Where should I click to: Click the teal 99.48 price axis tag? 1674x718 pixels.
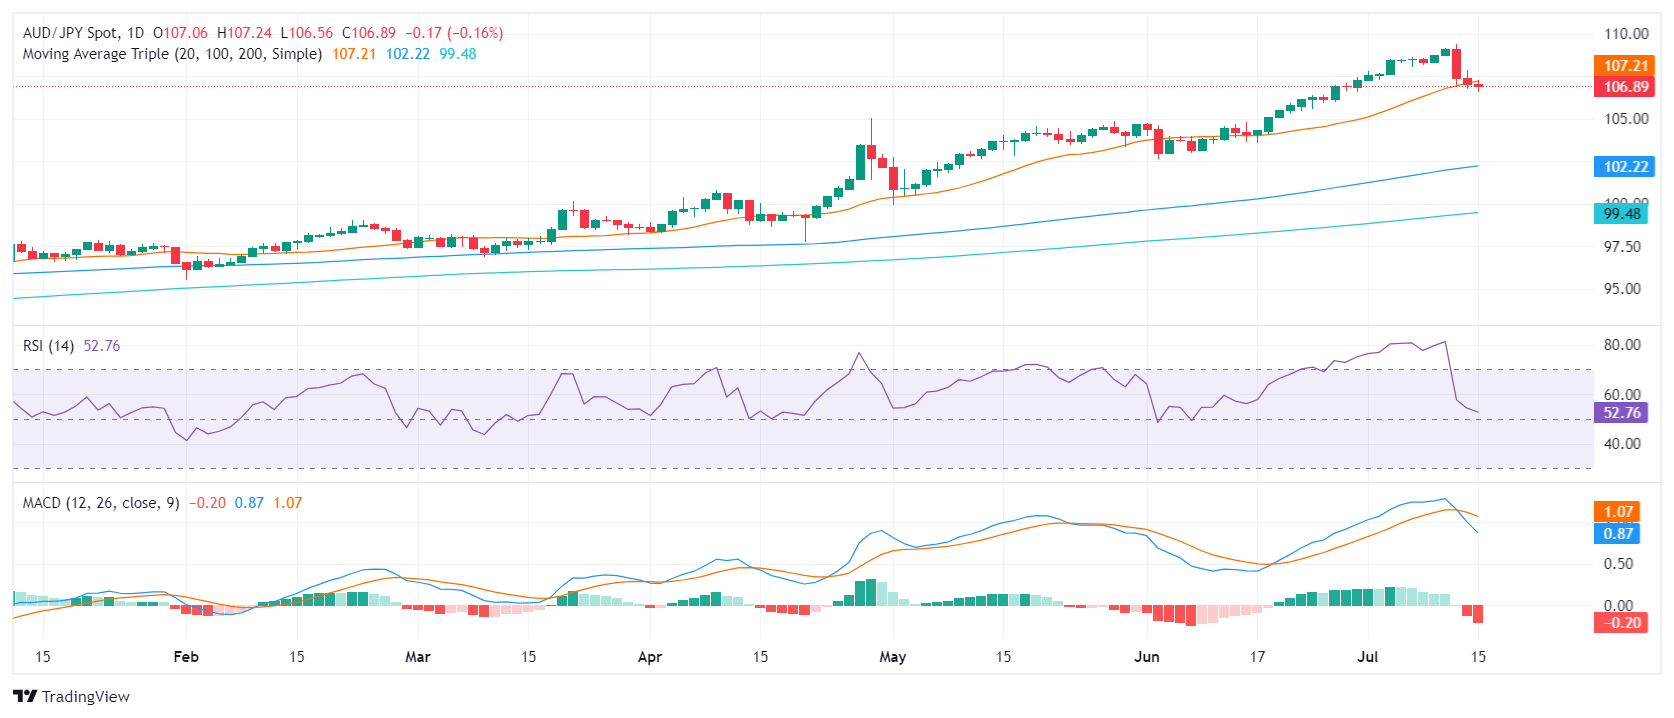coord(1621,214)
